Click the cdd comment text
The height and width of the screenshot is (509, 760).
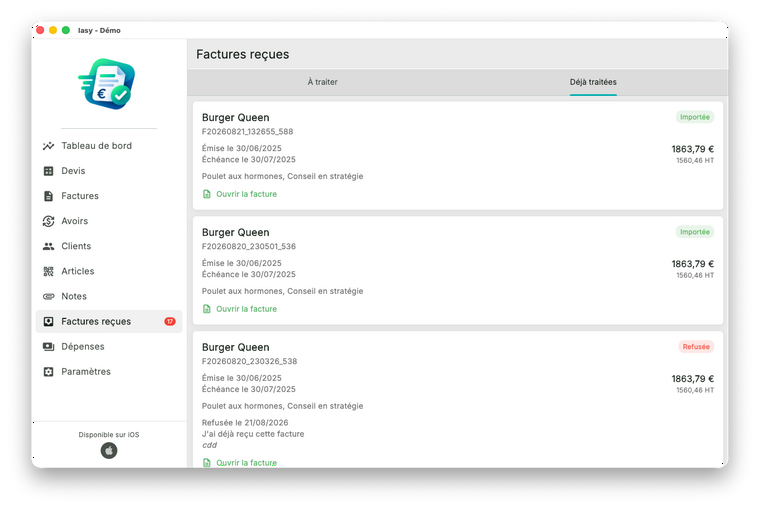209,445
